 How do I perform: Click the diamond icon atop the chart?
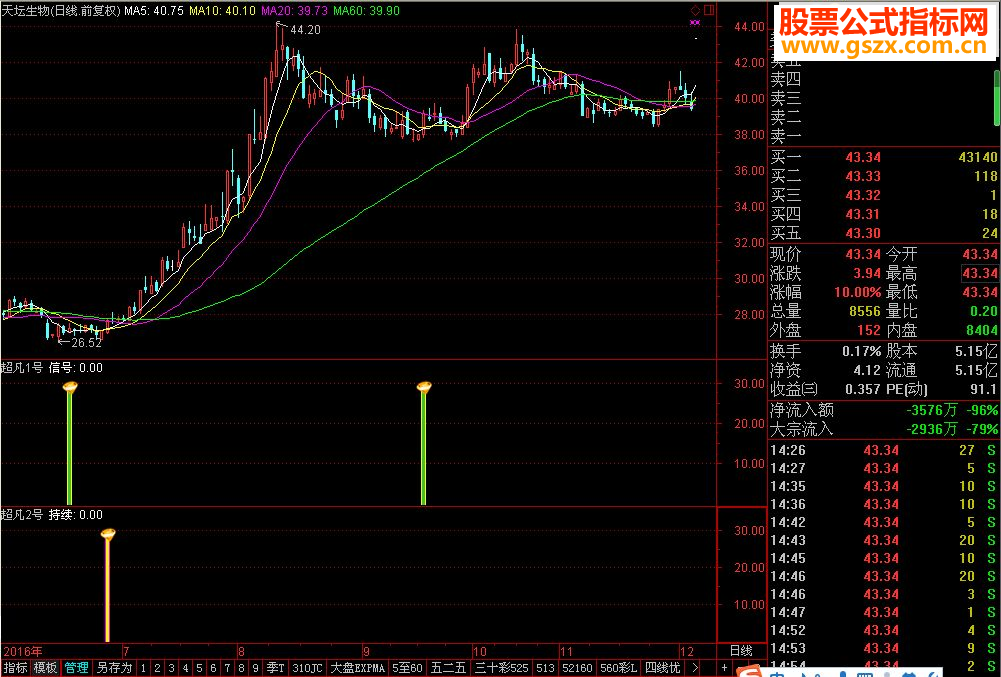point(696,11)
